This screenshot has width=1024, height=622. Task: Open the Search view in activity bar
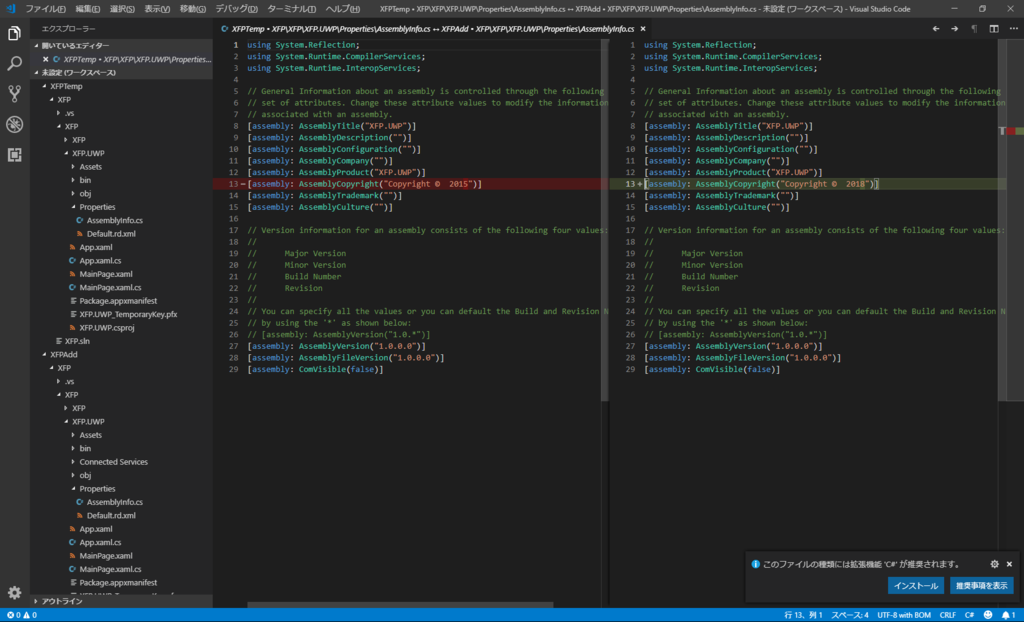14,63
